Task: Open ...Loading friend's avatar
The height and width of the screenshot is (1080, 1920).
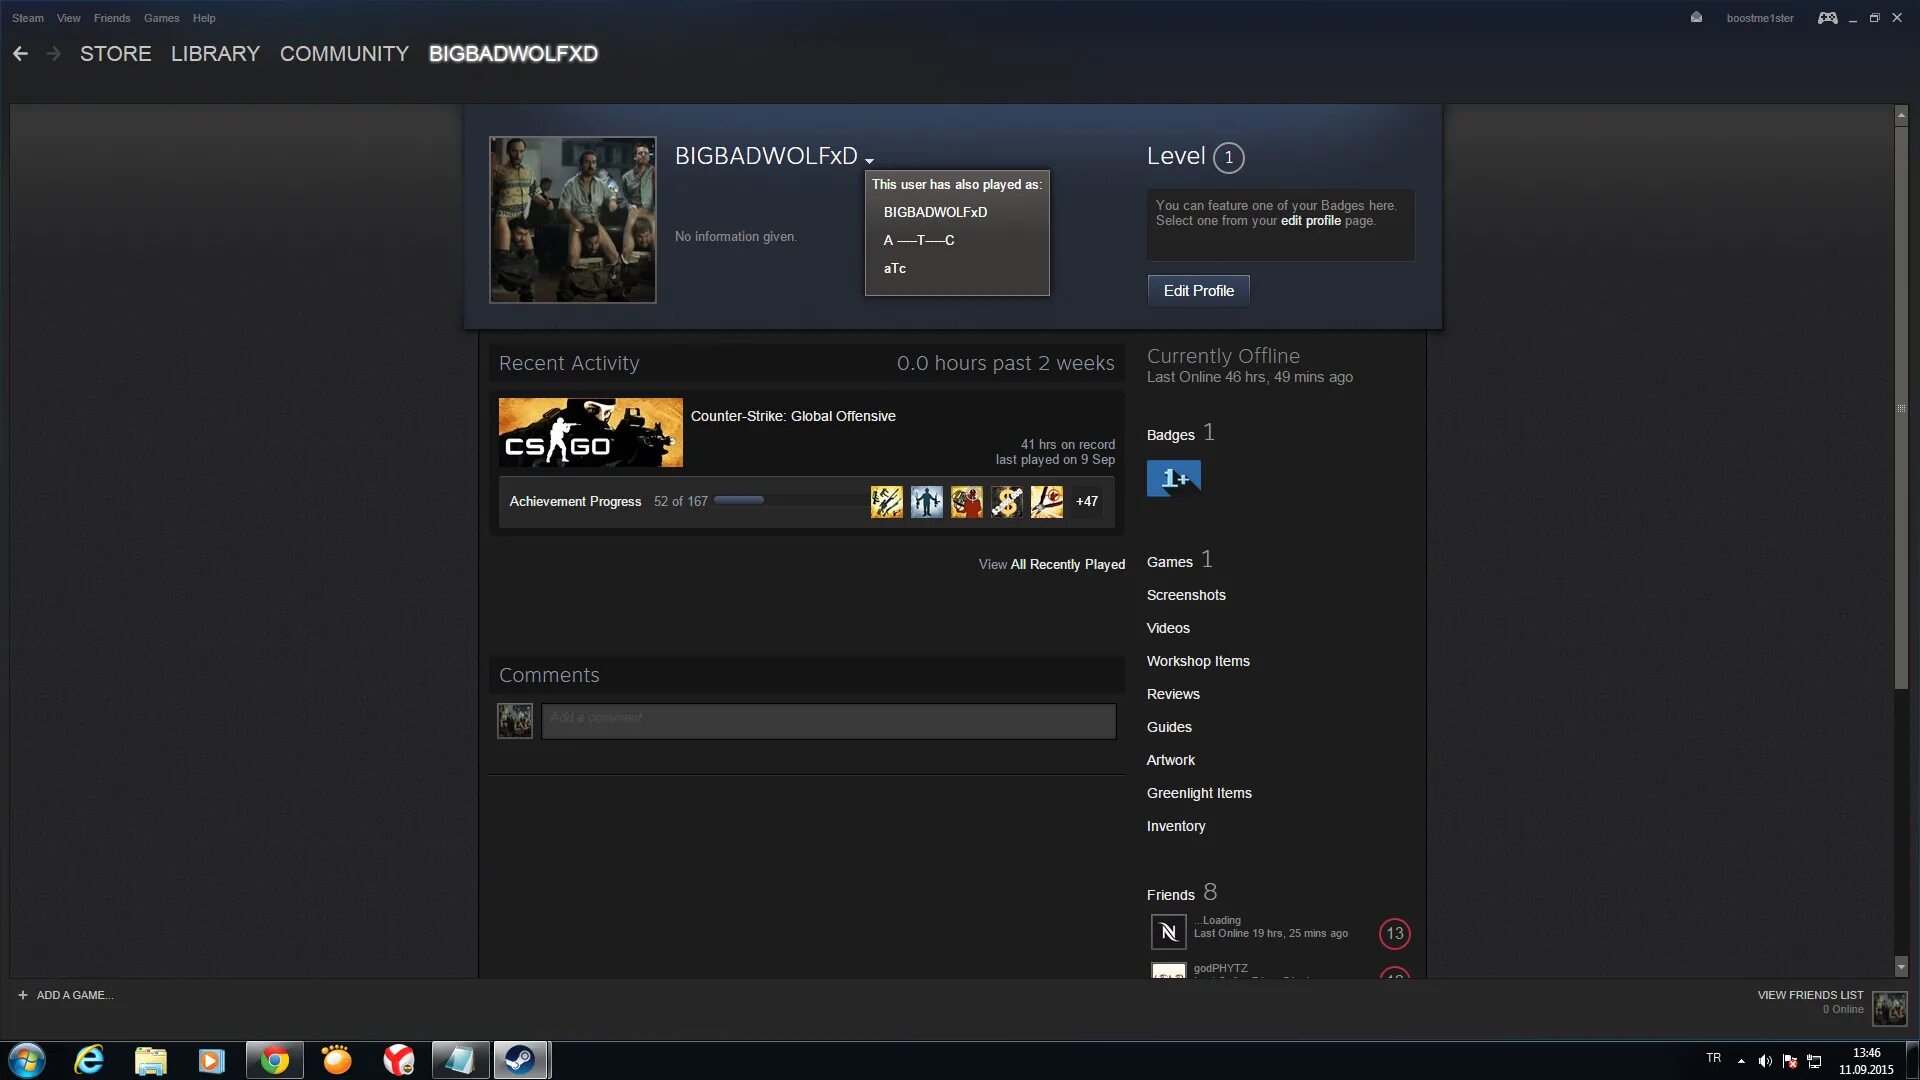Action: coord(1168,932)
